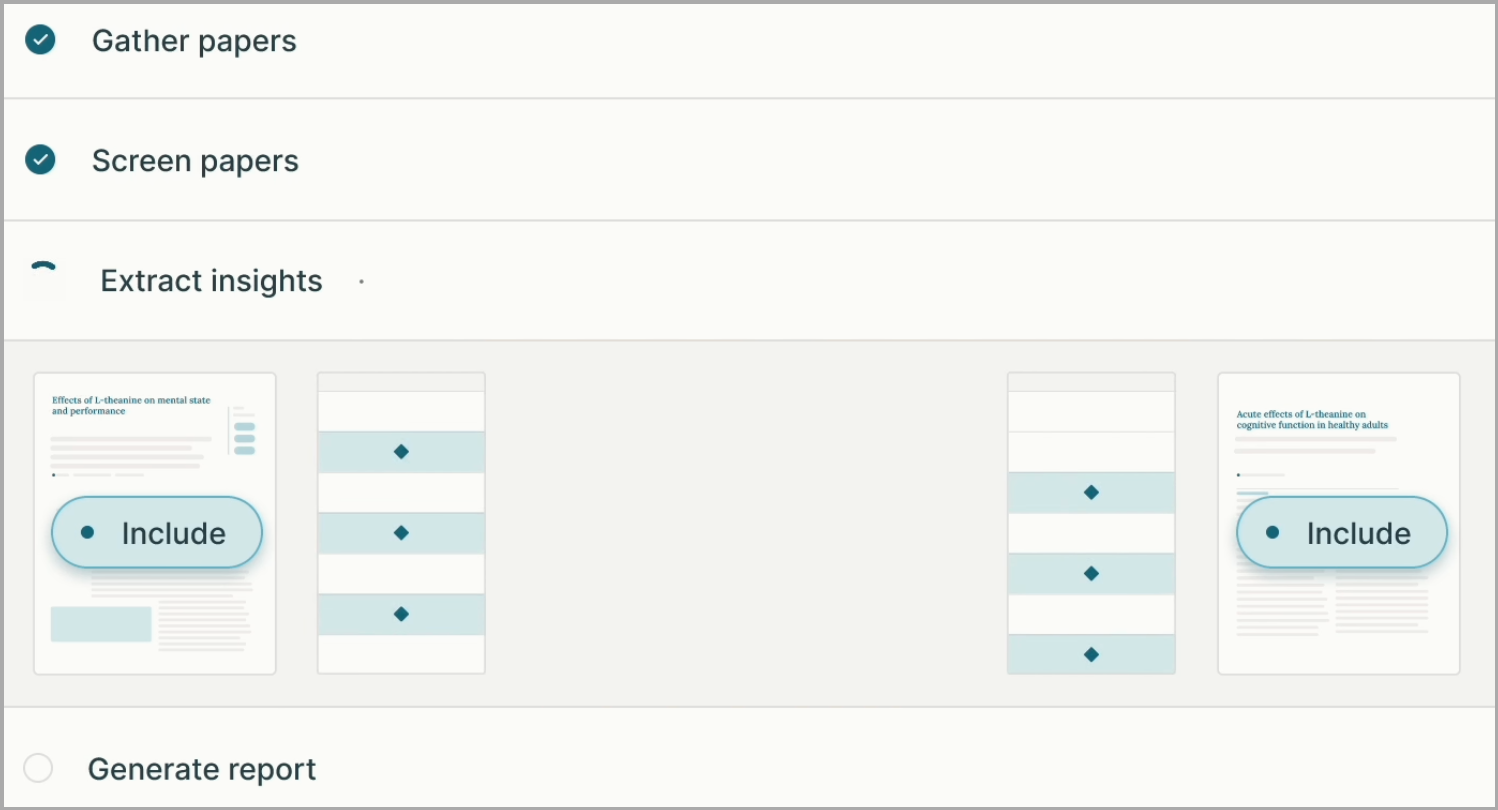Click Include on the cognitive function paper

pos(1342,533)
